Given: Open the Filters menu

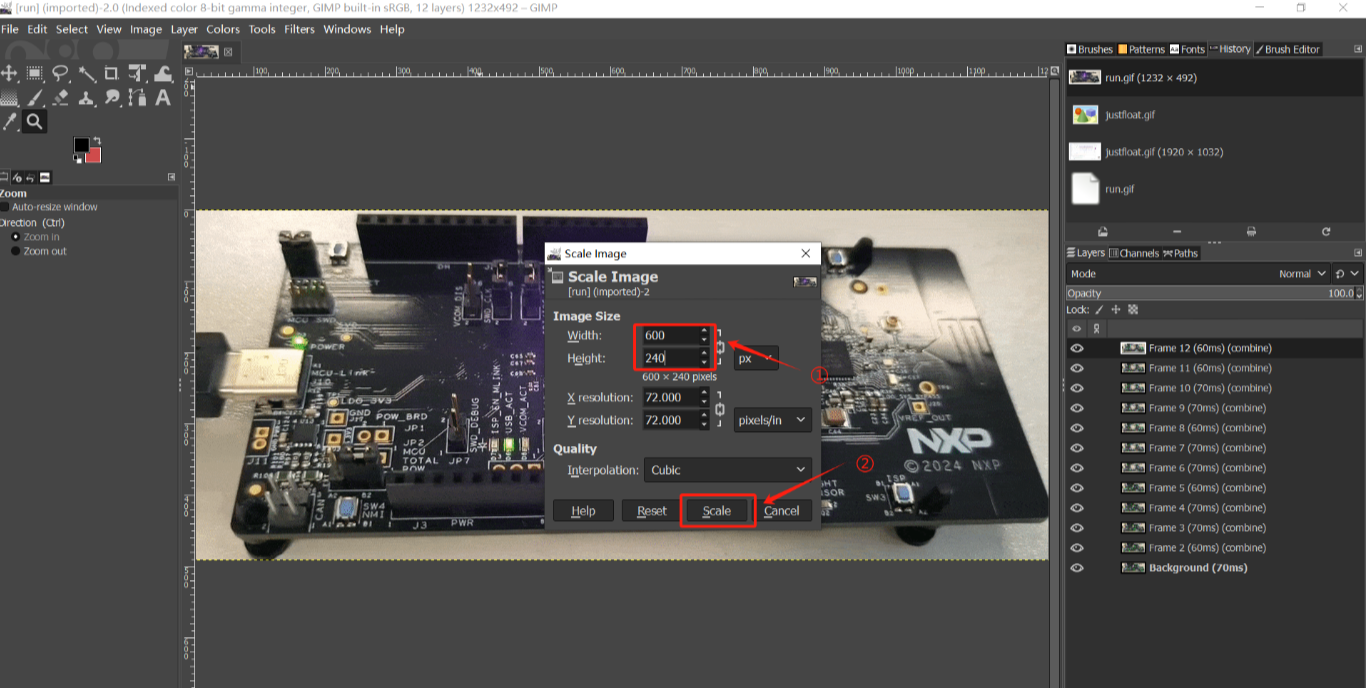Looking at the screenshot, I should (299, 29).
